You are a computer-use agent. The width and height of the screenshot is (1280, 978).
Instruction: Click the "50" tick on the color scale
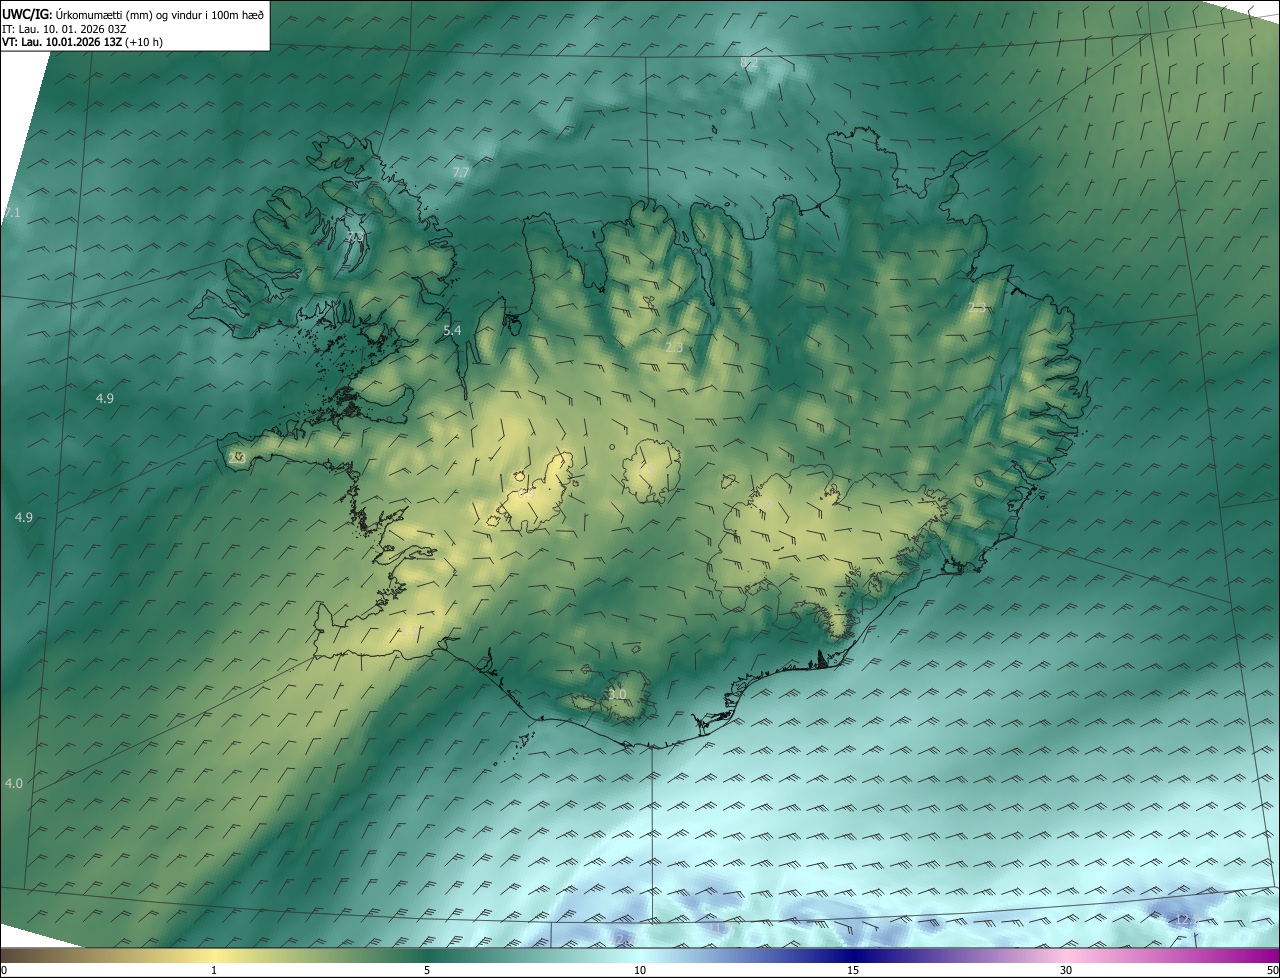pos(1272,971)
